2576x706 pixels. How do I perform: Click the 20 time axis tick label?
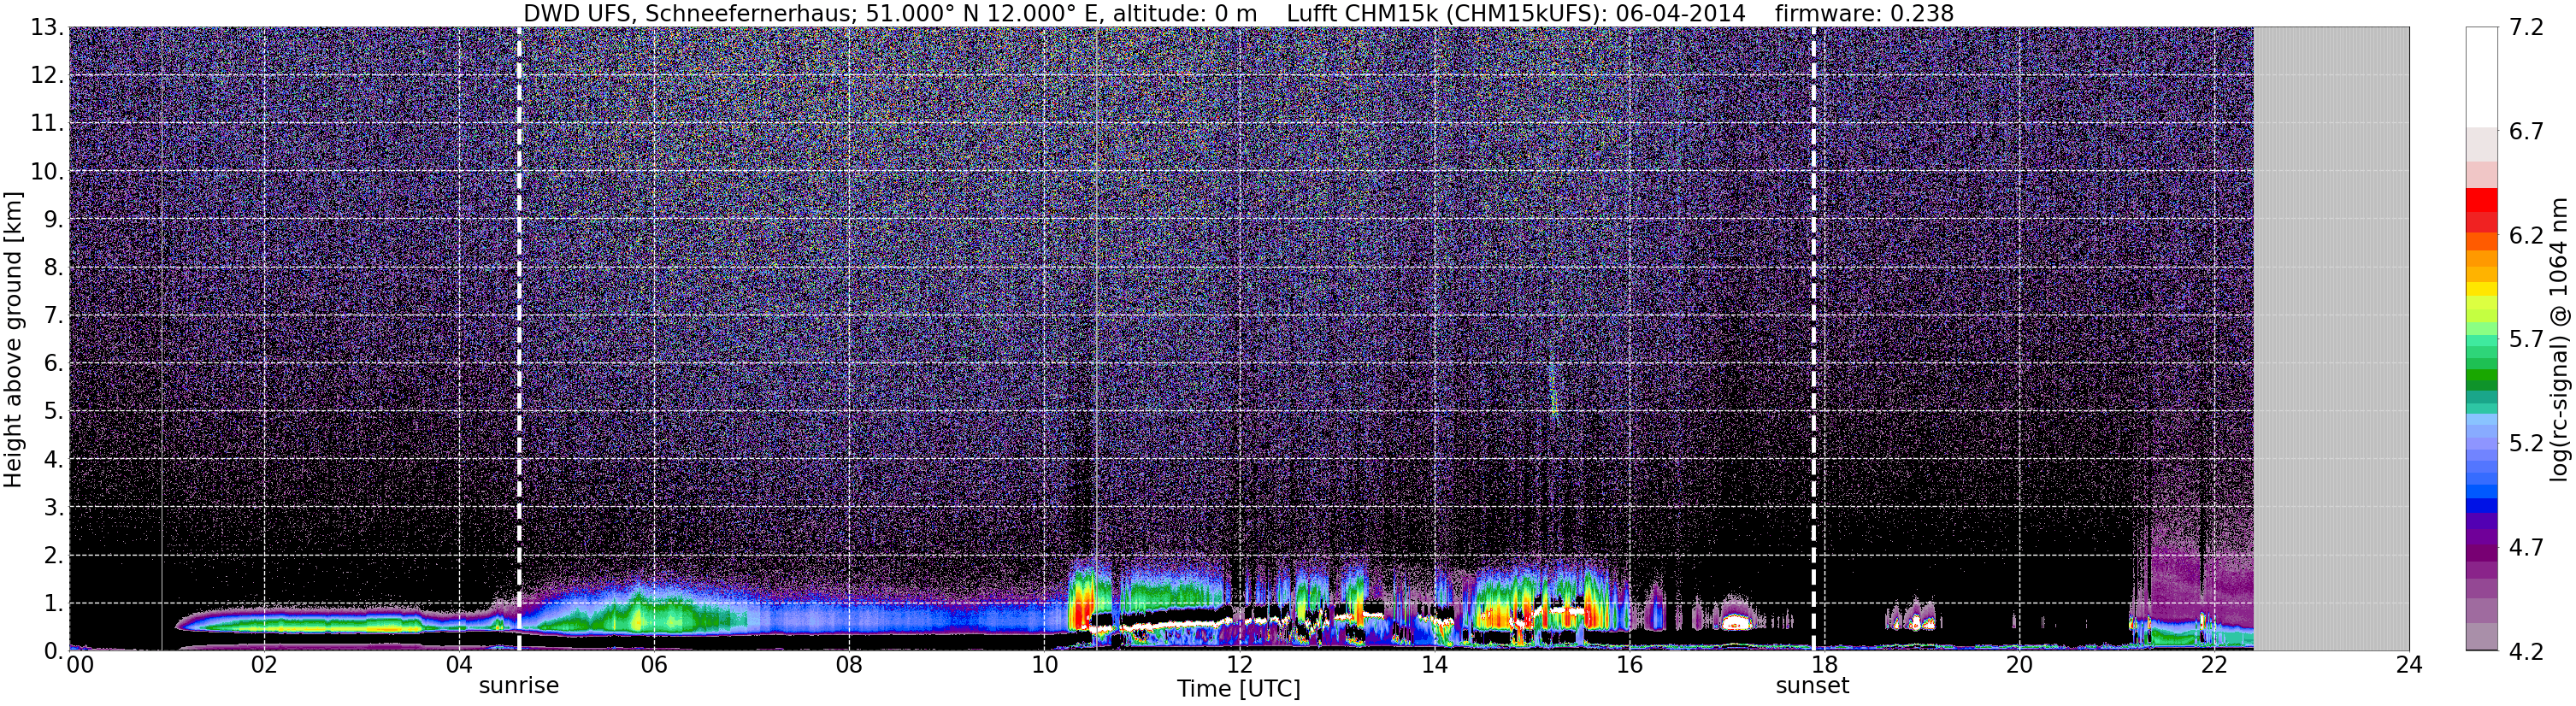pos(2019,665)
